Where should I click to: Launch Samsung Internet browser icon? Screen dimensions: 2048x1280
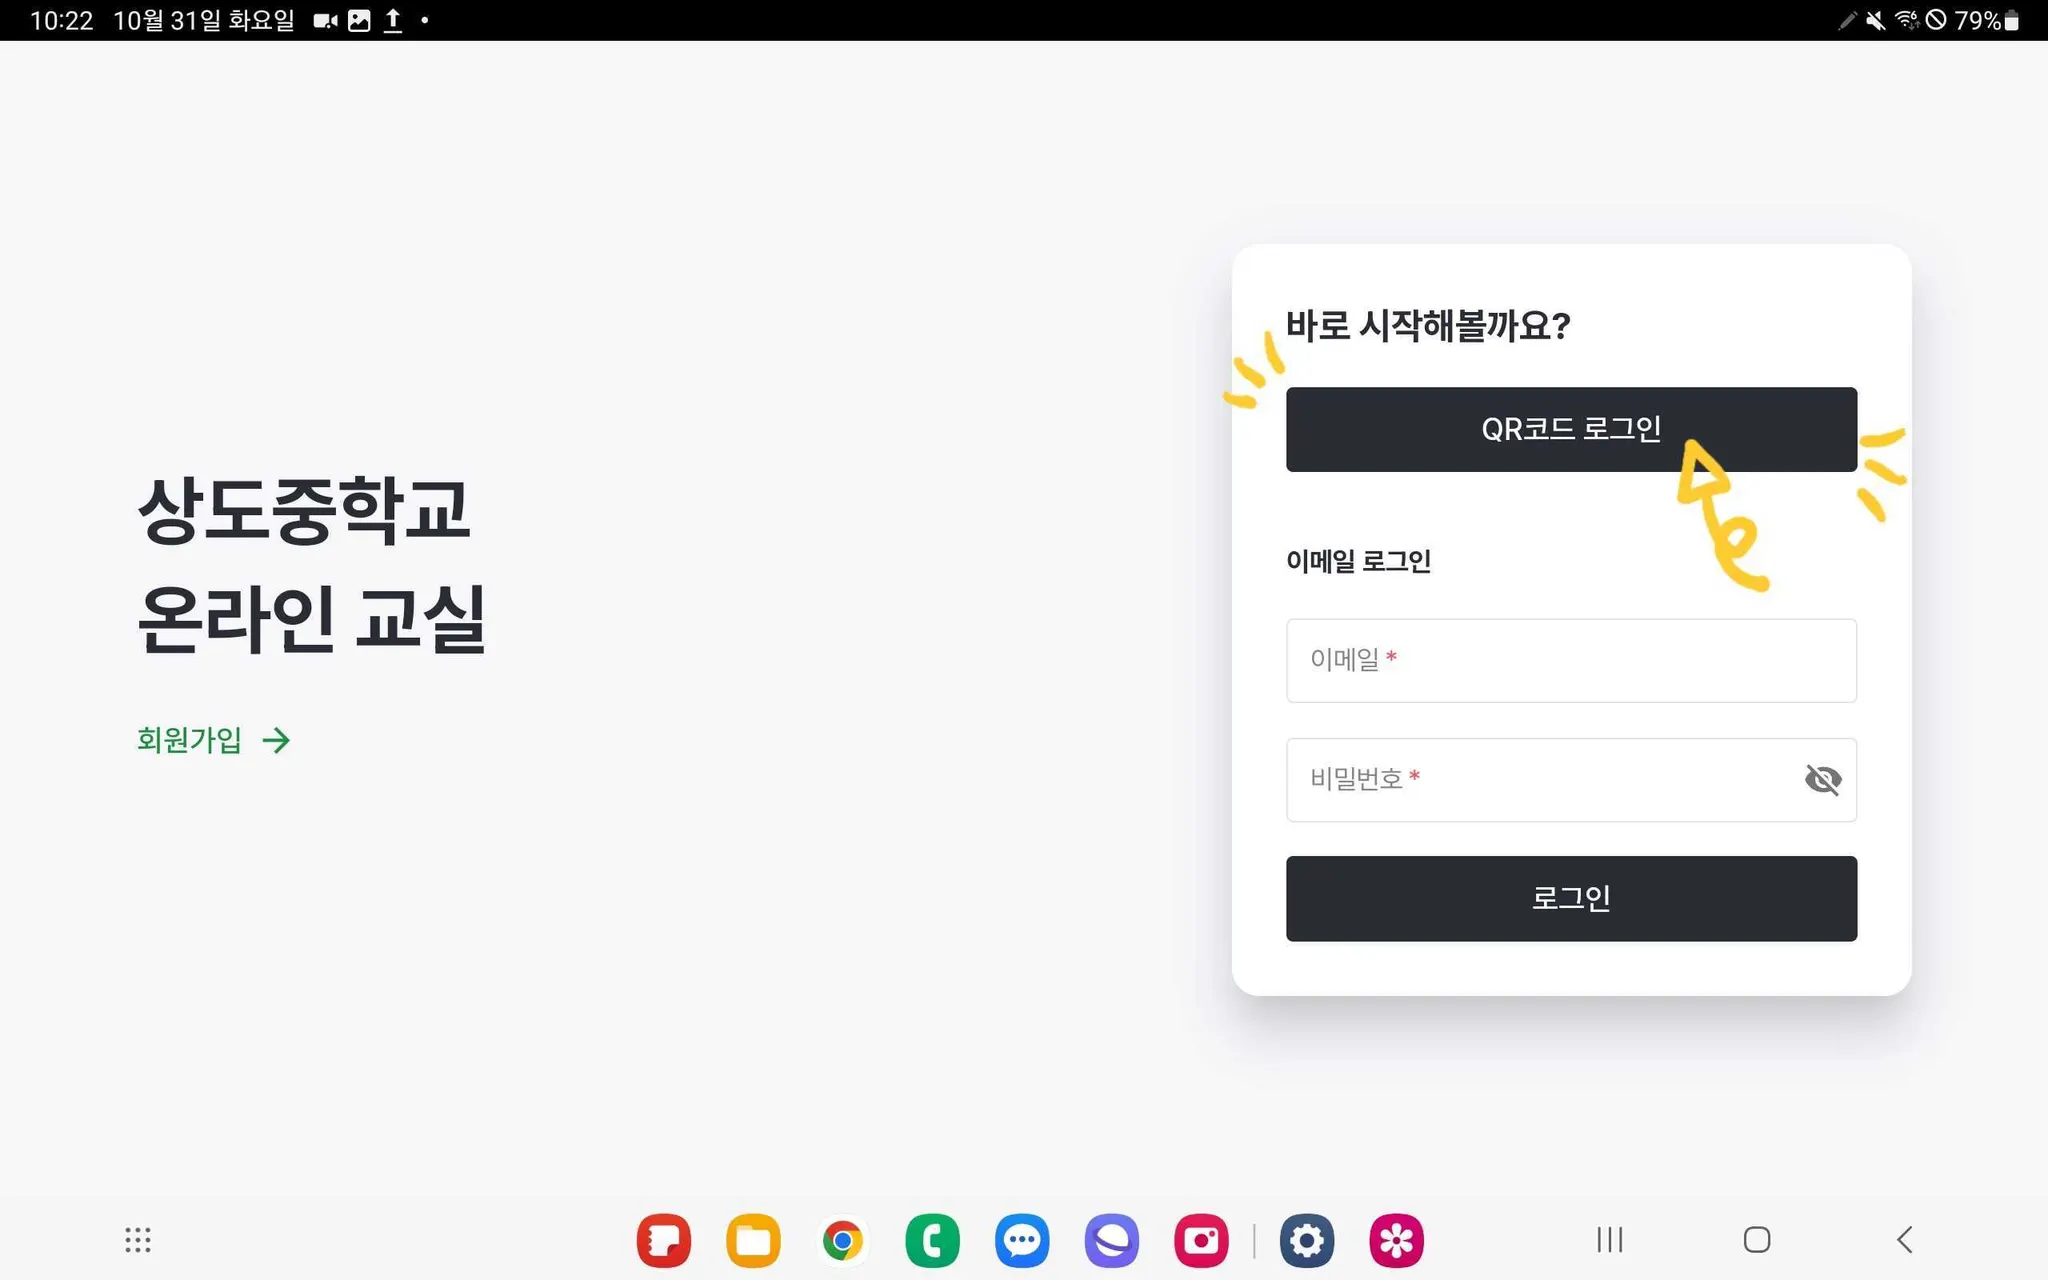(1111, 1240)
